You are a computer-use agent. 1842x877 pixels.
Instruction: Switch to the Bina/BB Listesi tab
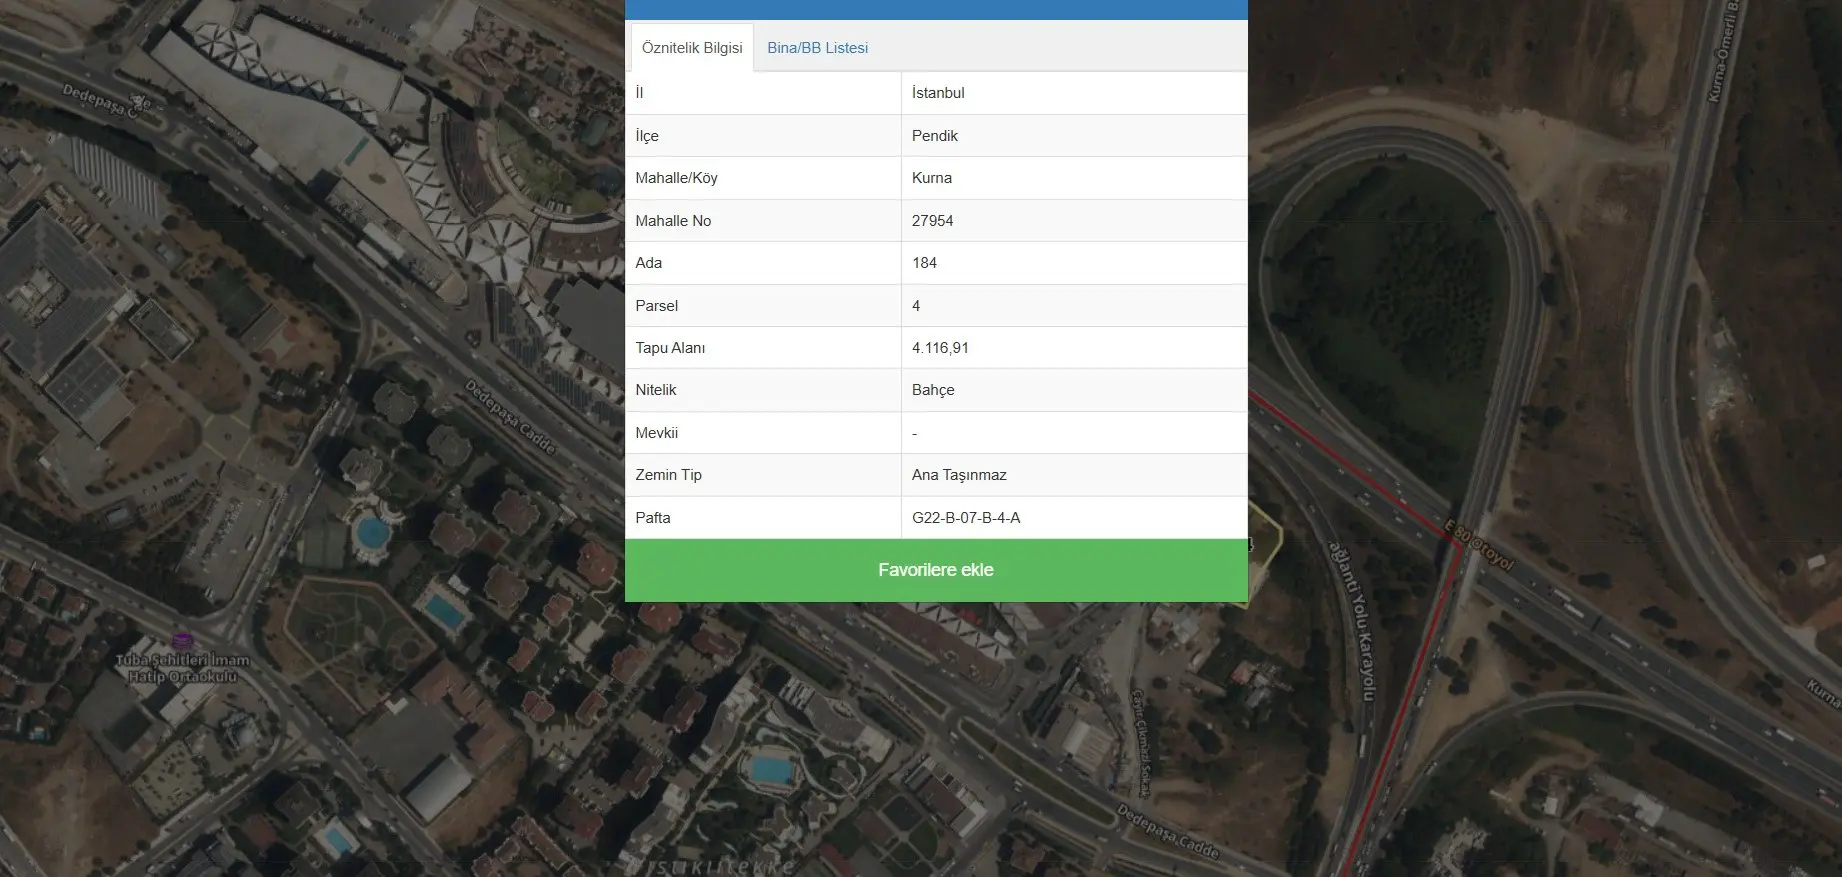(x=817, y=48)
